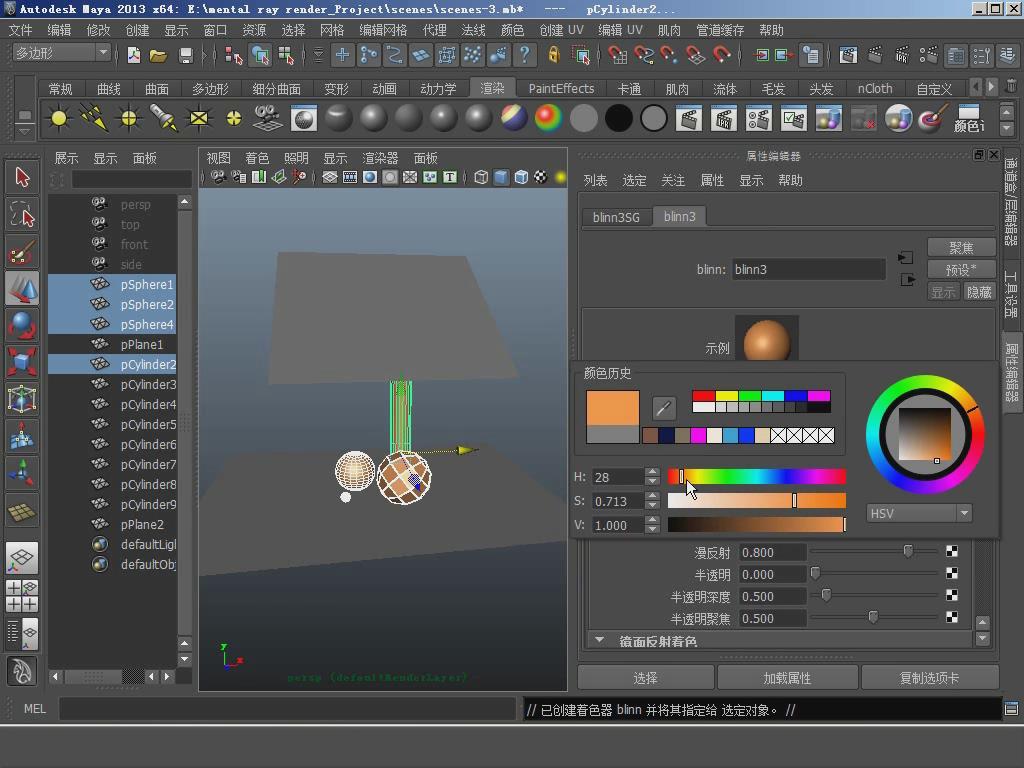Click the 选择 button at bottom

(645, 678)
